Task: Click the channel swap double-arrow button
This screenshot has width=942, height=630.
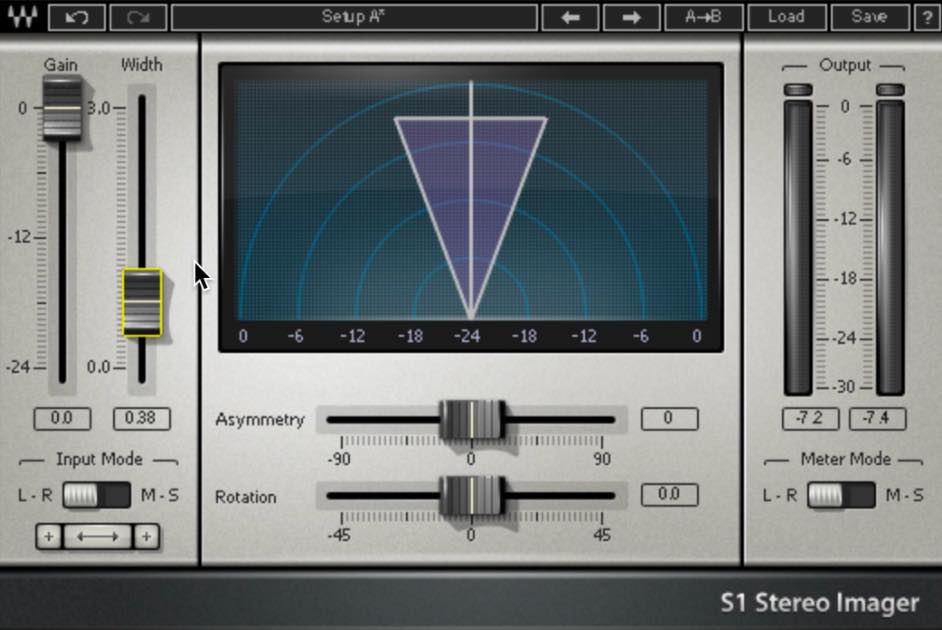Action: tap(97, 536)
